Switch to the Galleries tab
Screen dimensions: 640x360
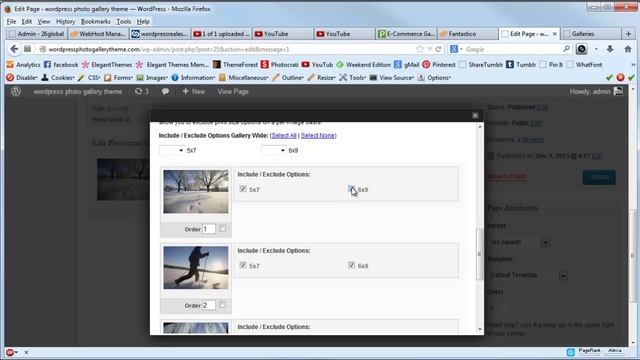(x=591, y=34)
